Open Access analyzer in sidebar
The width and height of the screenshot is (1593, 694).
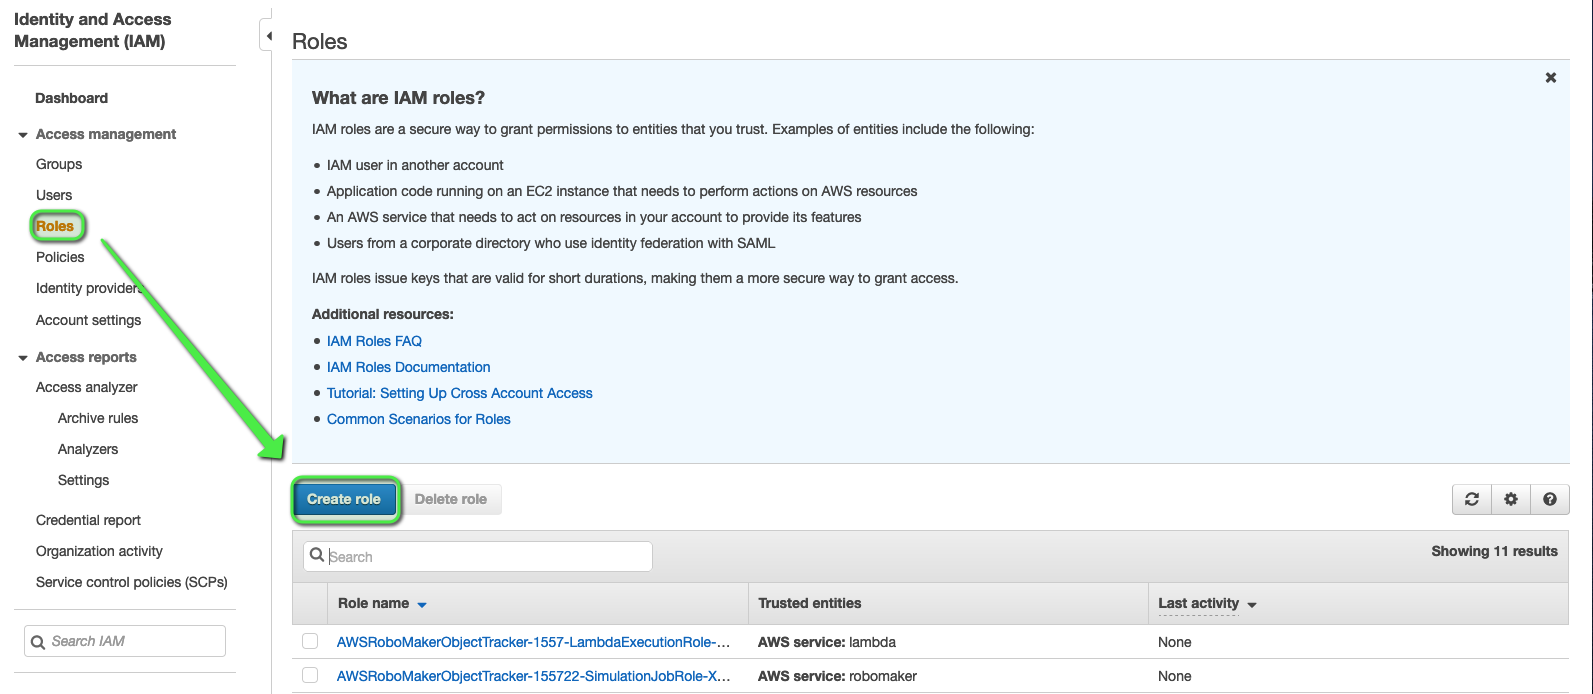[87, 387]
